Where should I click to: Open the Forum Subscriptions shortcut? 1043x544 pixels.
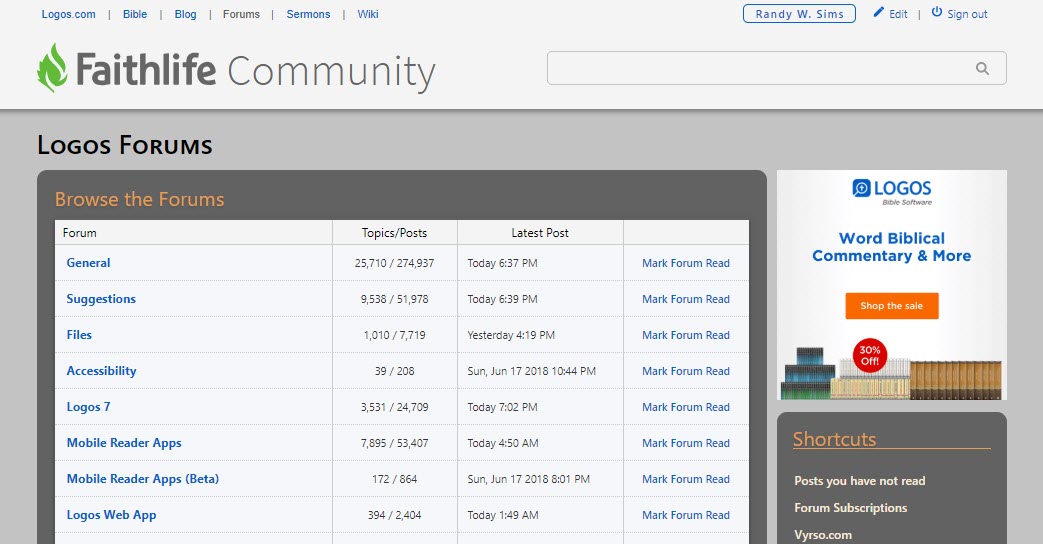coord(850,507)
